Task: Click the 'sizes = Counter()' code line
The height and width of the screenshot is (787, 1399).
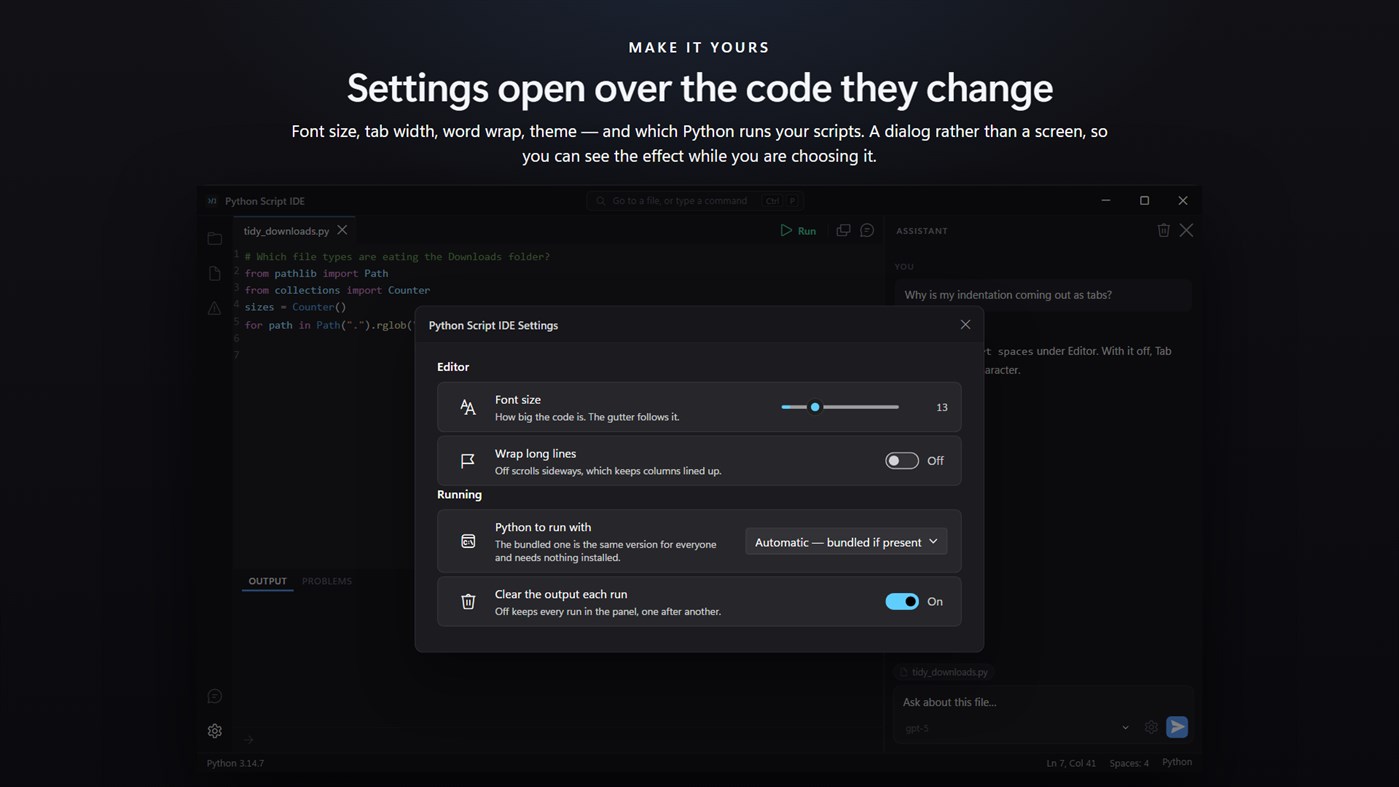Action: (295, 307)
